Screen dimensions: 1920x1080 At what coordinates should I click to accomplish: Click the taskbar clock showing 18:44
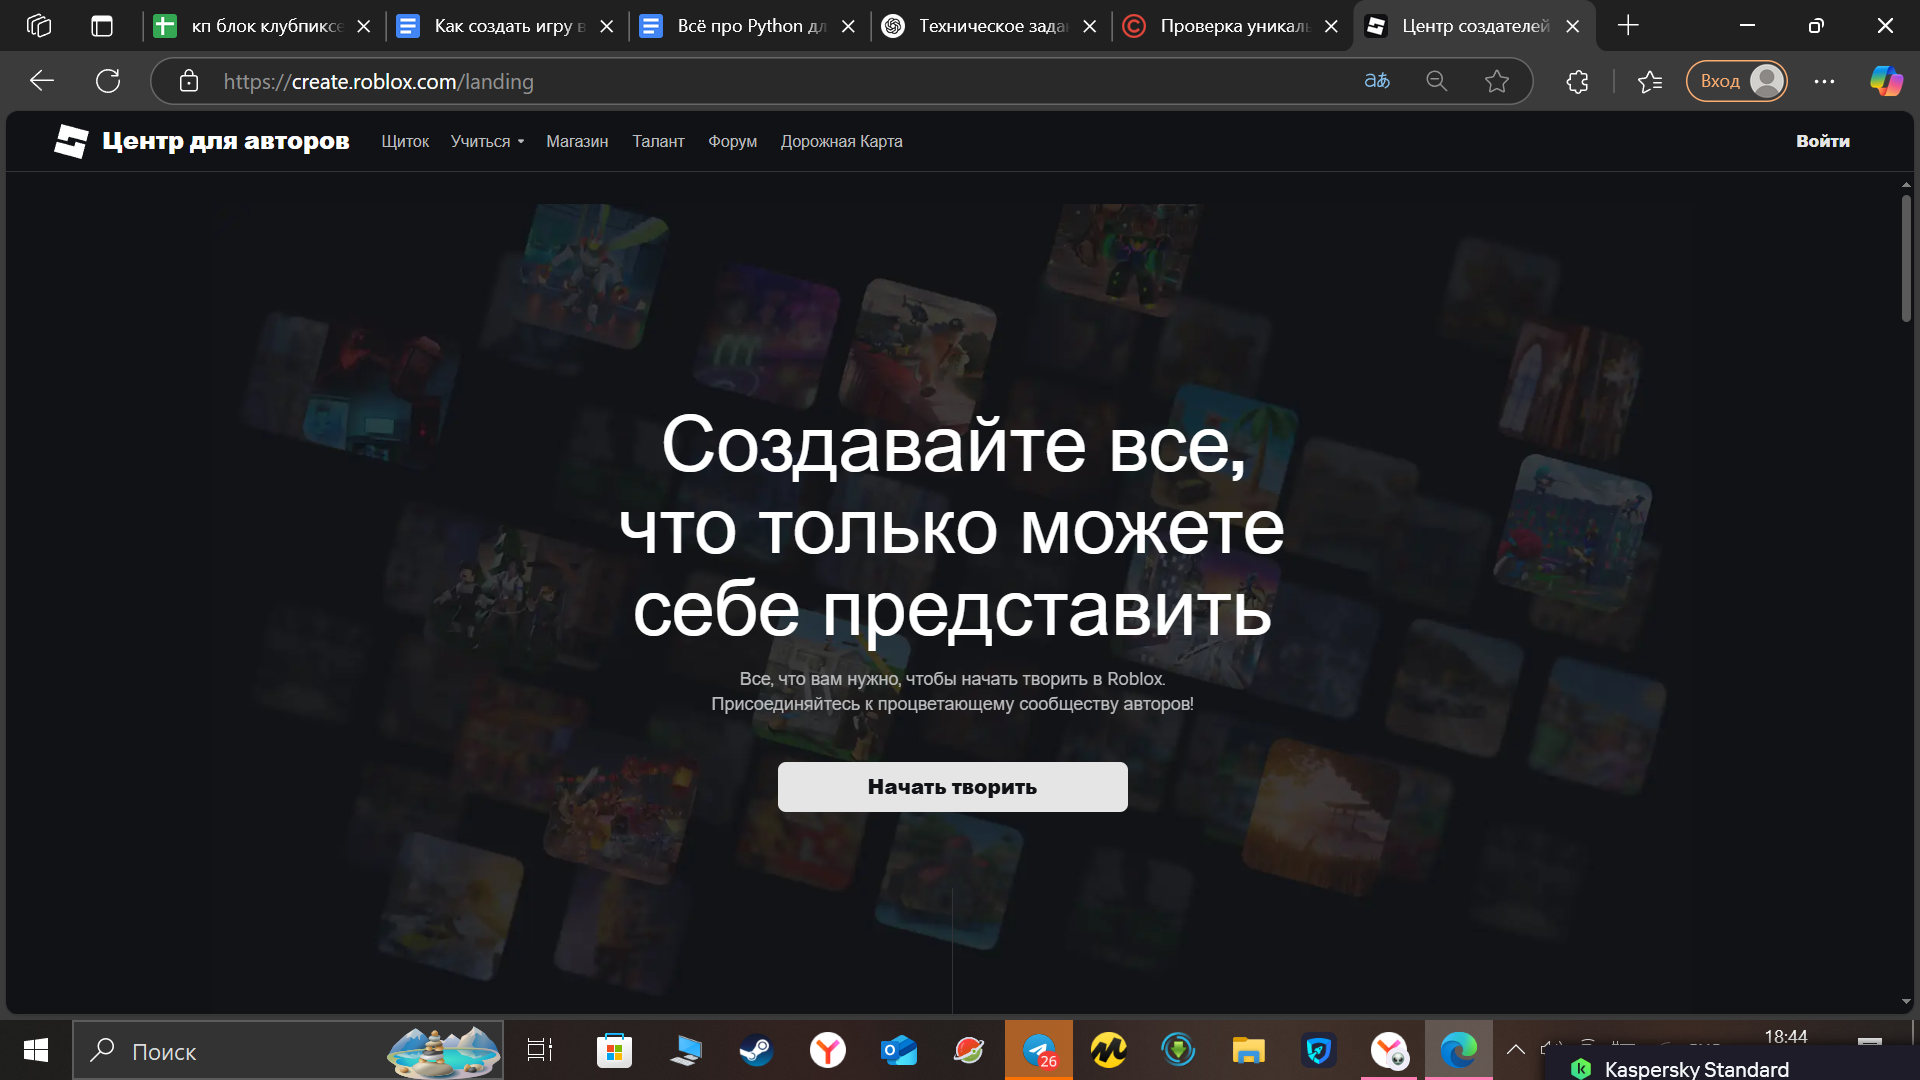coord(1785,1037)
